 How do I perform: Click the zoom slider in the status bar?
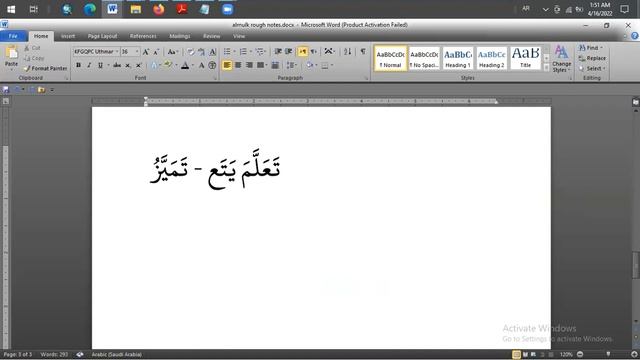click(x=608, y=354)
